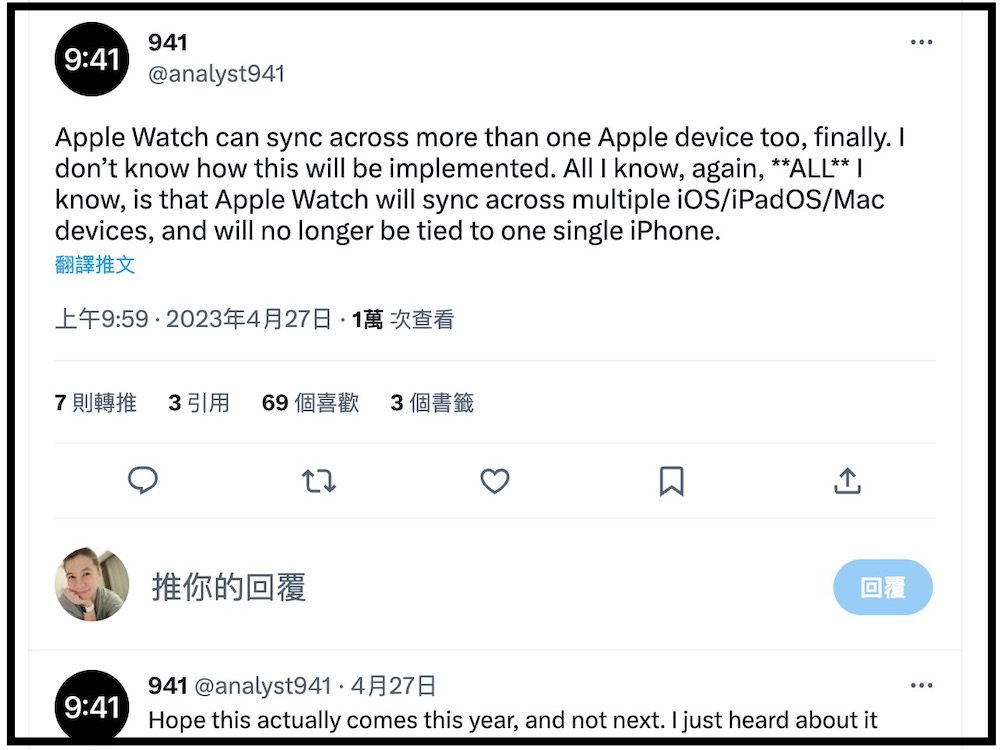Click the 941 display name on reply
The image size is (1000, 750).
[167, 686]
